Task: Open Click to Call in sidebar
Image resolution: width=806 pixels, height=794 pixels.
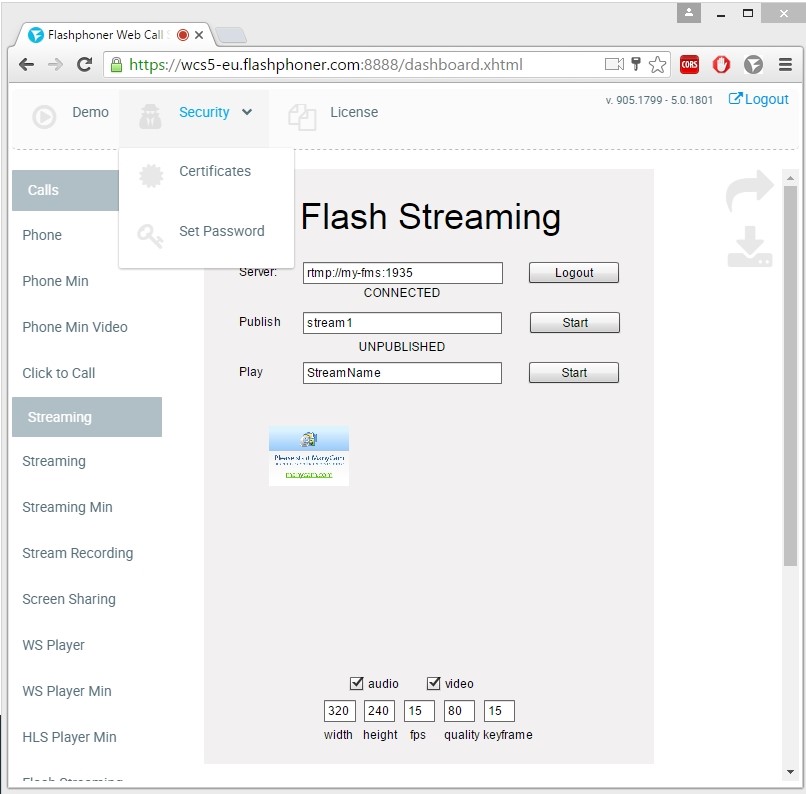Action: (x=59, y=373)
